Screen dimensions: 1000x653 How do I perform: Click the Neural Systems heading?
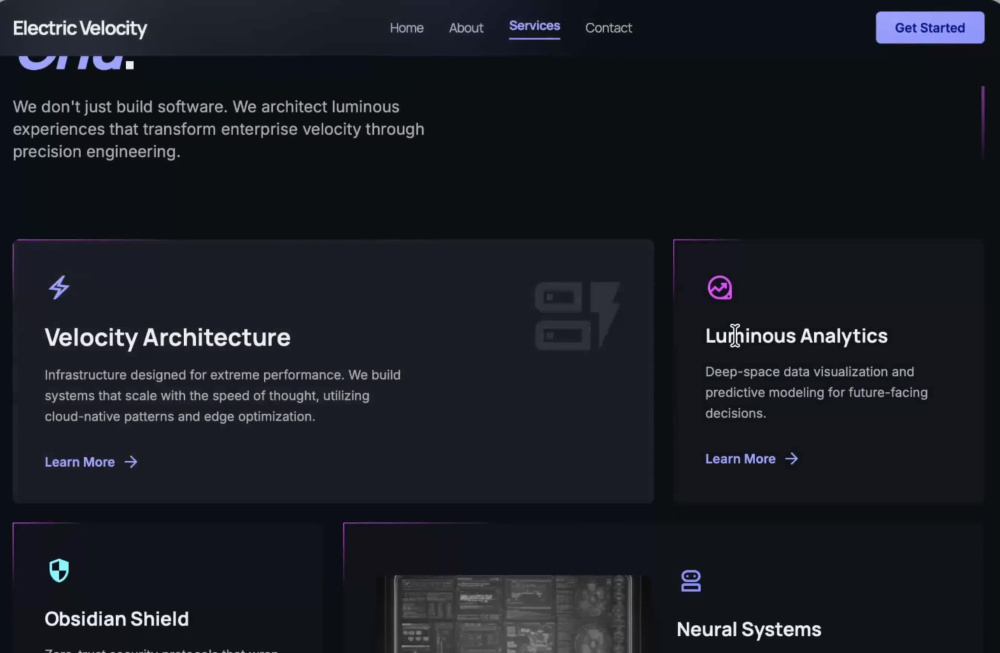point(749,629)
